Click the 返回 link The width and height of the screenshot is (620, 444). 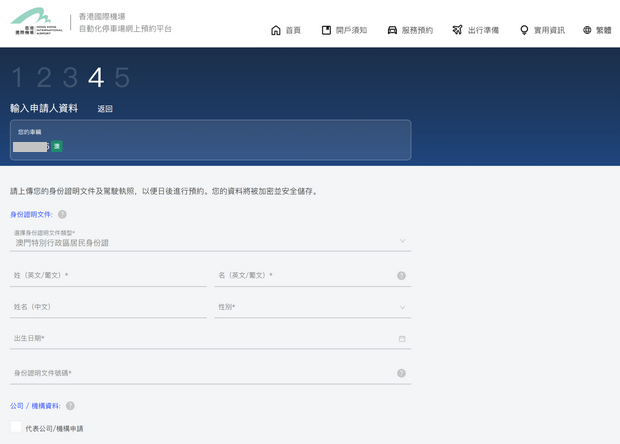[x=105, y=108]
